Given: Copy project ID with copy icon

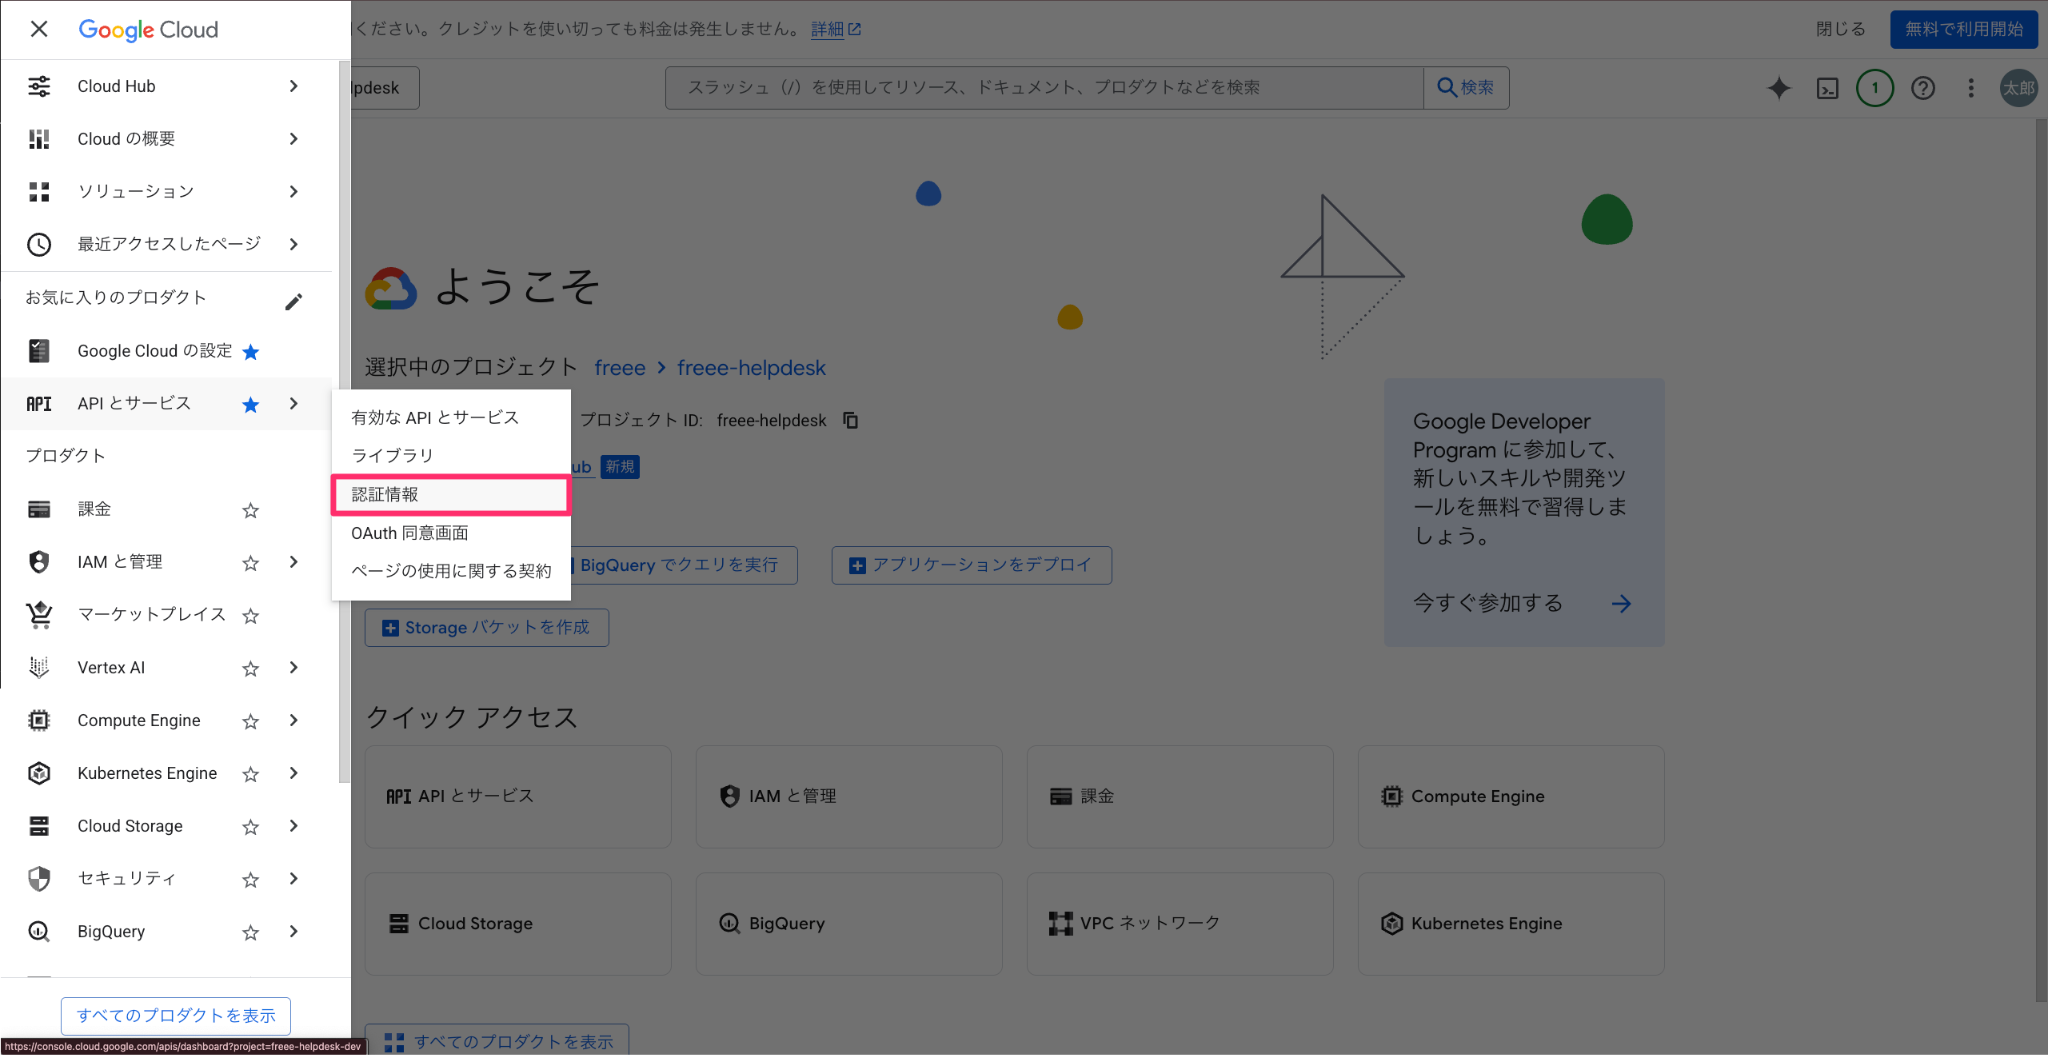Looking at the screenshot, I should 851,420.
